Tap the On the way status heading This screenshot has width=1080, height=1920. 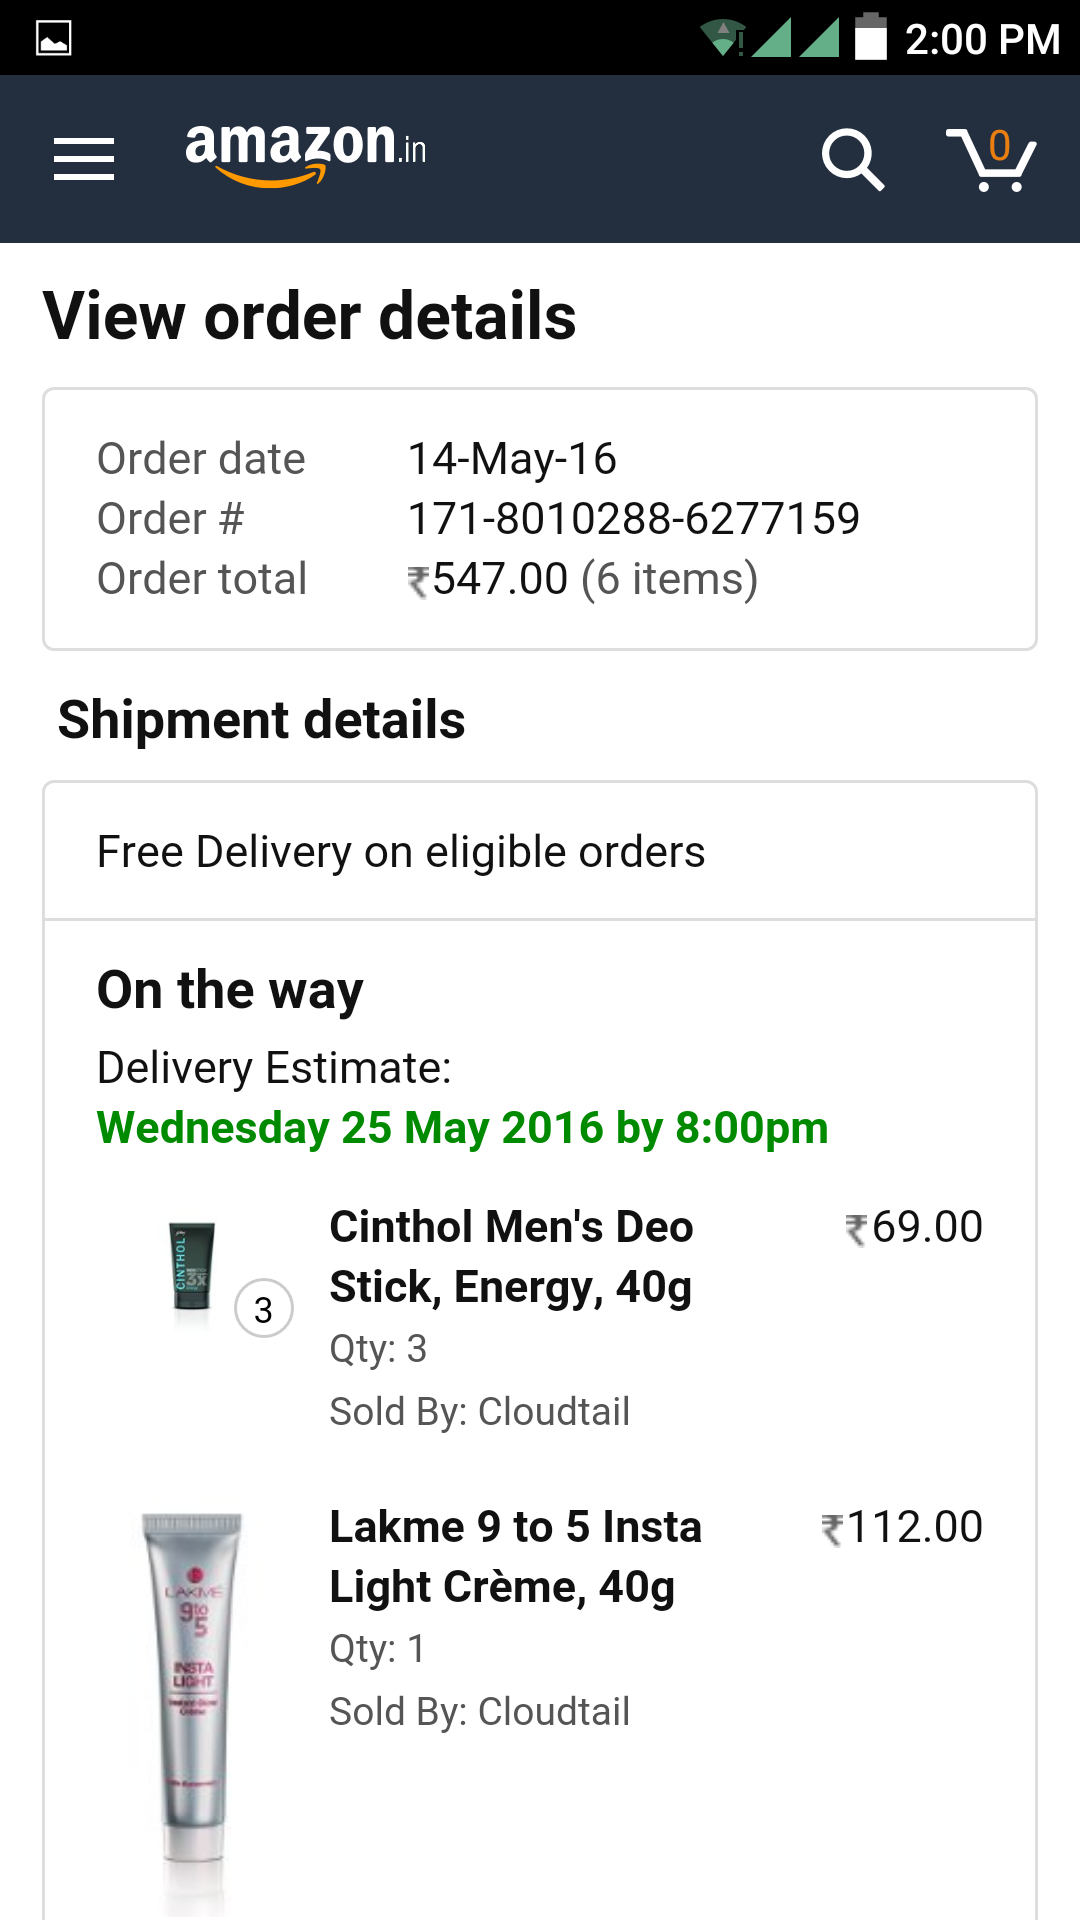tap(230, 991)
